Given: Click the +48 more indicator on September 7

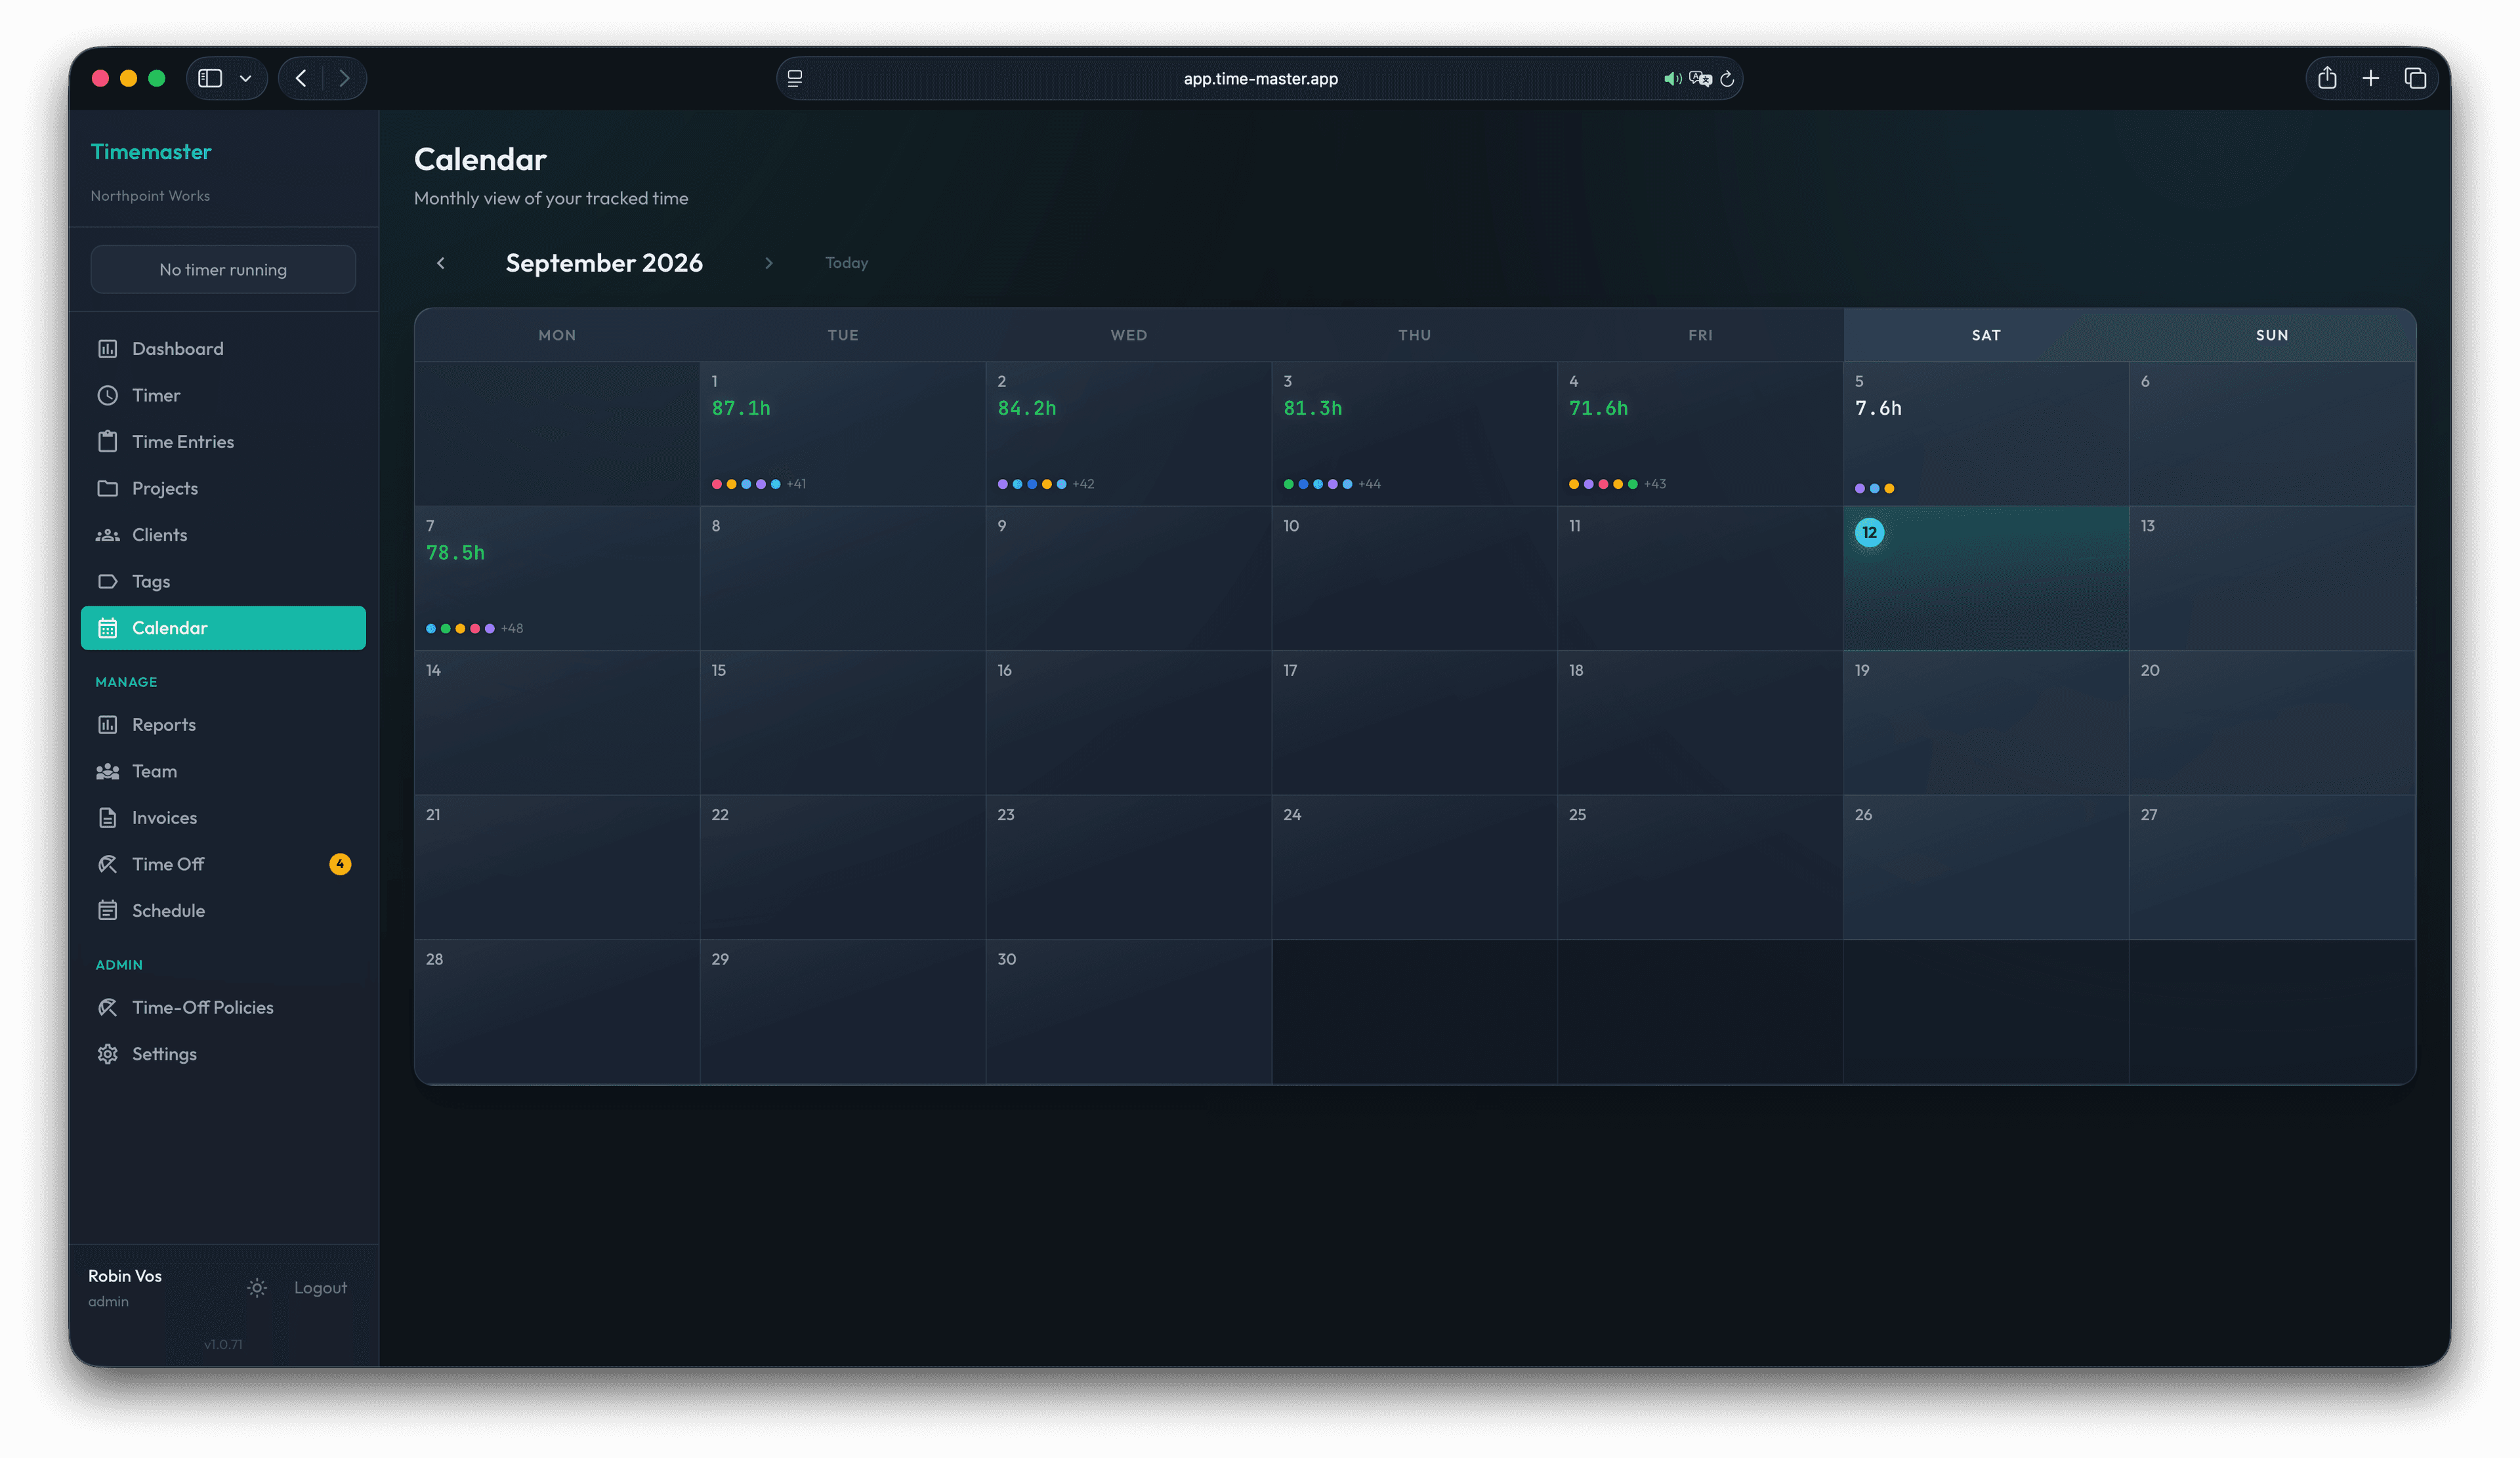Looking at the screenshot, I should [x=512, y=629].
